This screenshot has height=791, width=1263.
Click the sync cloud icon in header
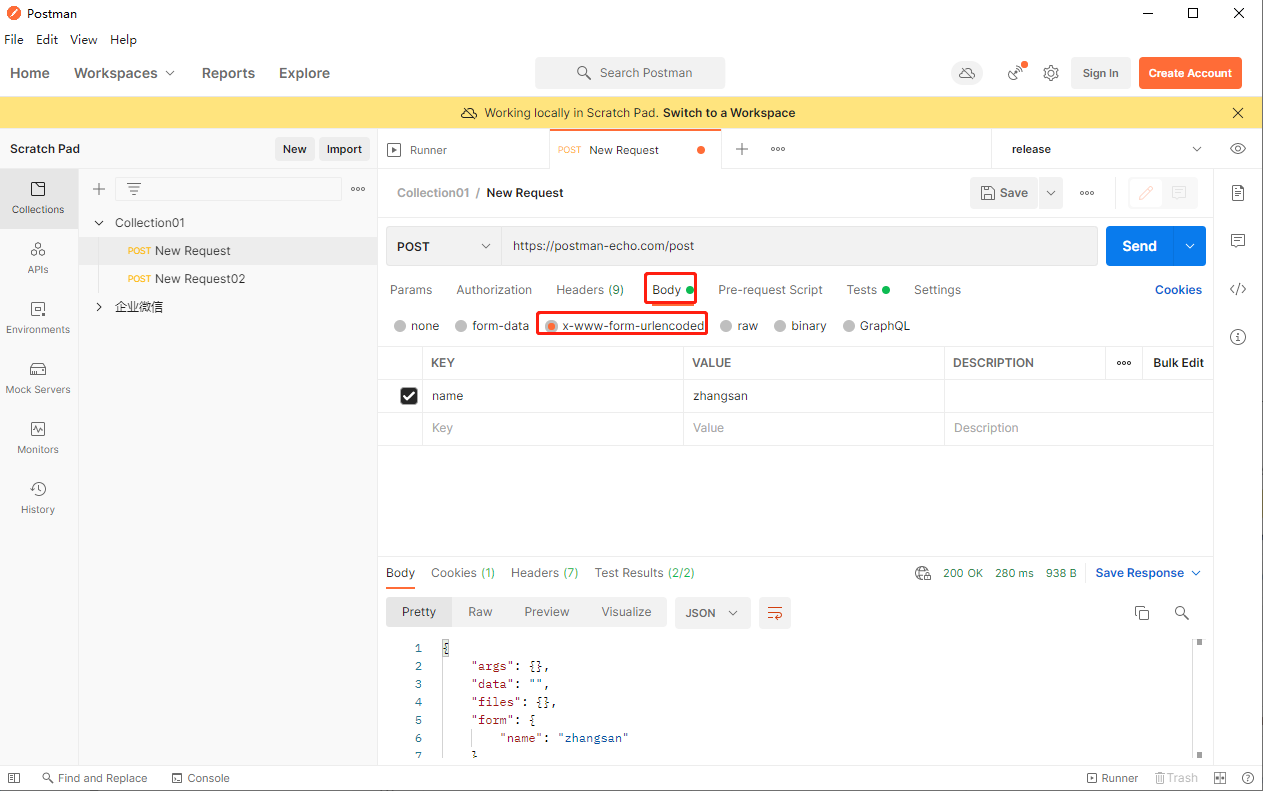click(966, 73)
